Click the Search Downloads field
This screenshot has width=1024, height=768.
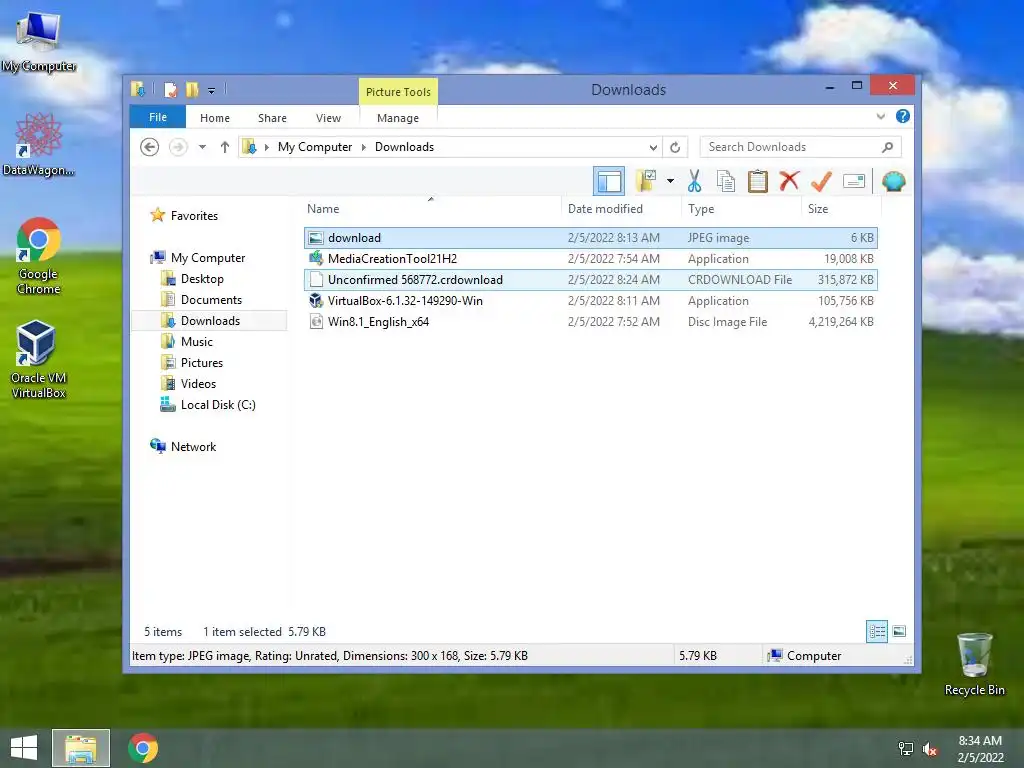801,147
